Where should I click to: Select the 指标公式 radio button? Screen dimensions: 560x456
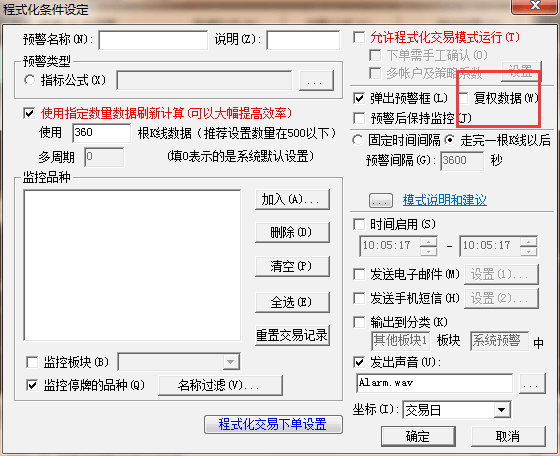[30, 80]
